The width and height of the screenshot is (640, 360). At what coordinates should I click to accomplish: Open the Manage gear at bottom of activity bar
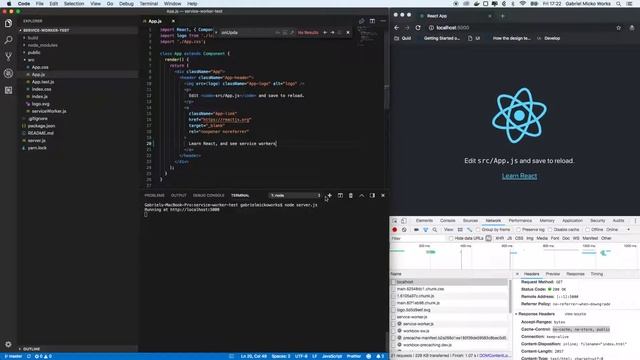click(x=8, y=344)
